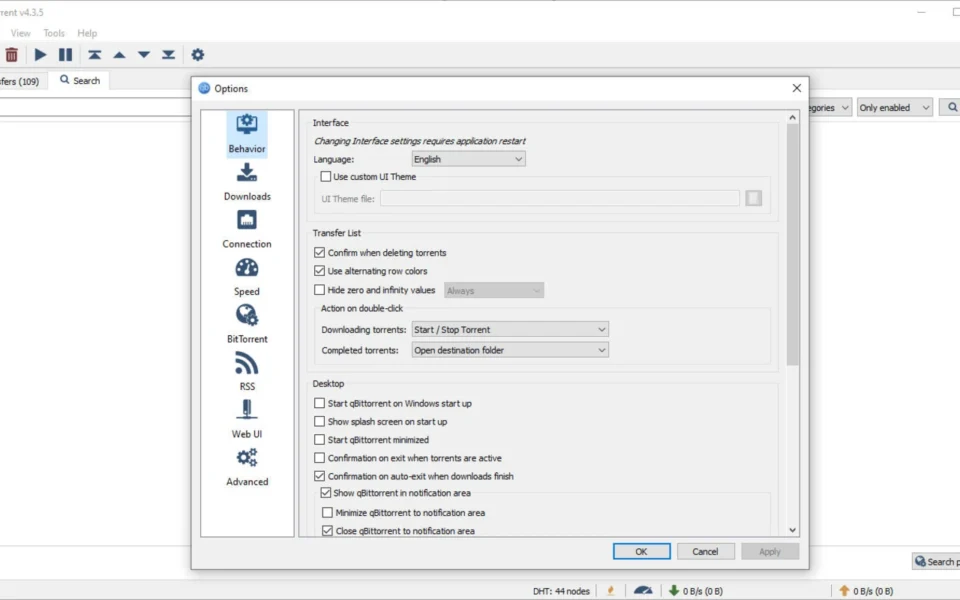Click the resume (play) toolbar icon

click(x=40, y=54)
